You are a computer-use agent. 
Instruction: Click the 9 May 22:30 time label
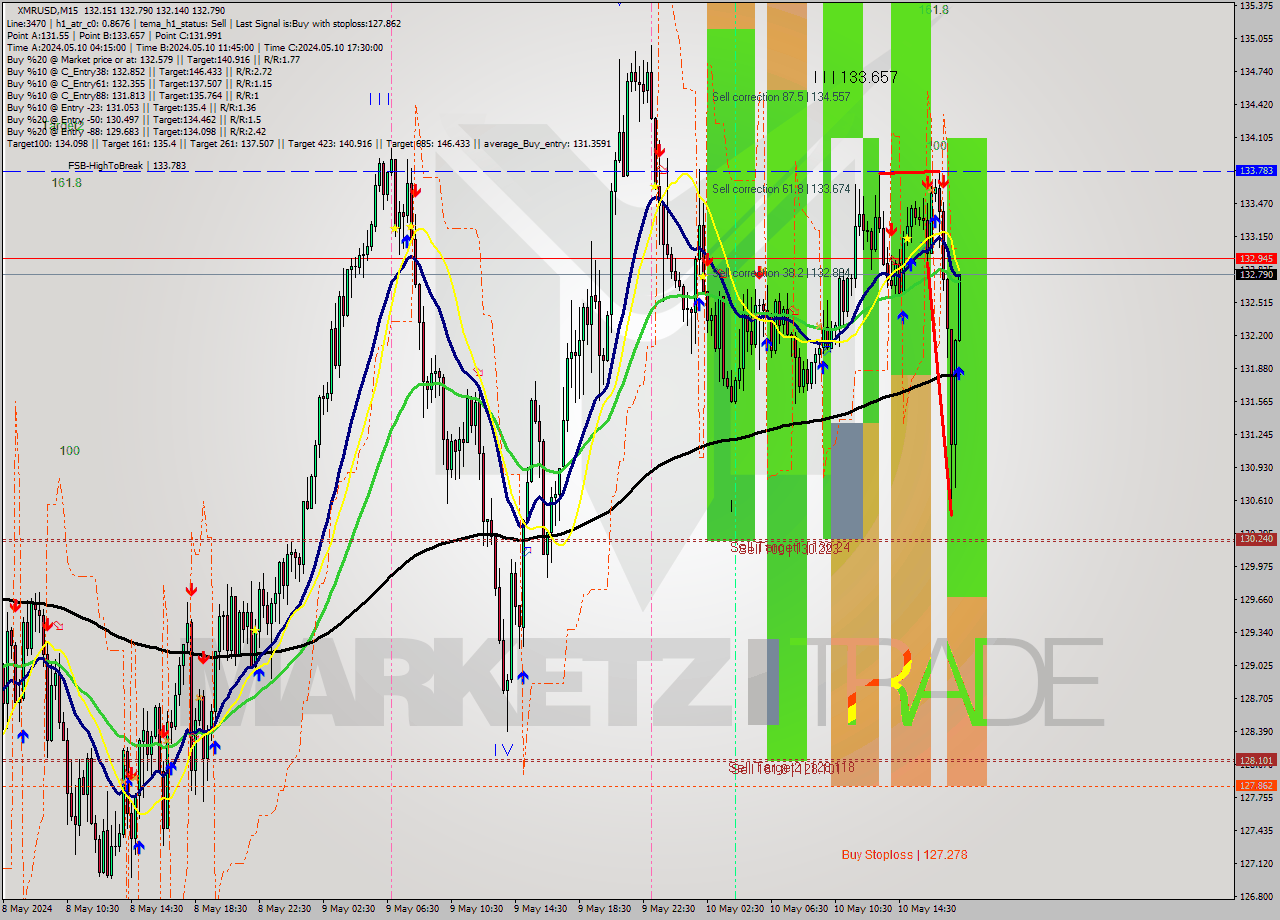[x=668, y=909]
